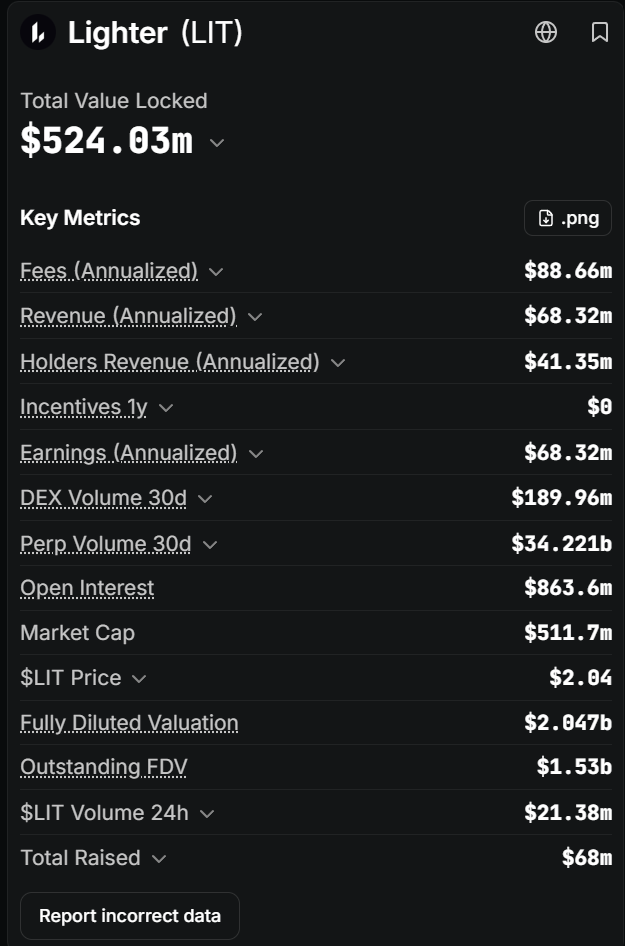Download Key Metrics as .png
The width and height of the screenshot is (625, 946).
(x=568, y=218)
